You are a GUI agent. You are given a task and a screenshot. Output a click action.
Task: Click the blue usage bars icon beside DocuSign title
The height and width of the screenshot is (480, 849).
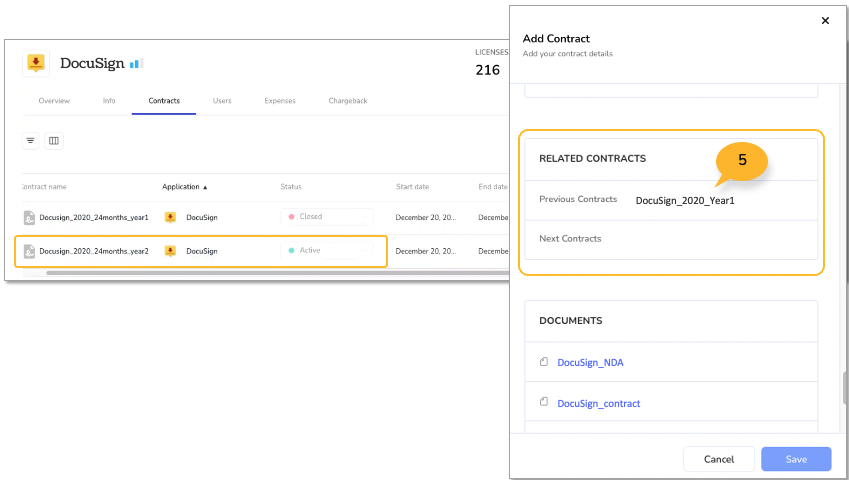pyautogui.click(x=136, y=63)
